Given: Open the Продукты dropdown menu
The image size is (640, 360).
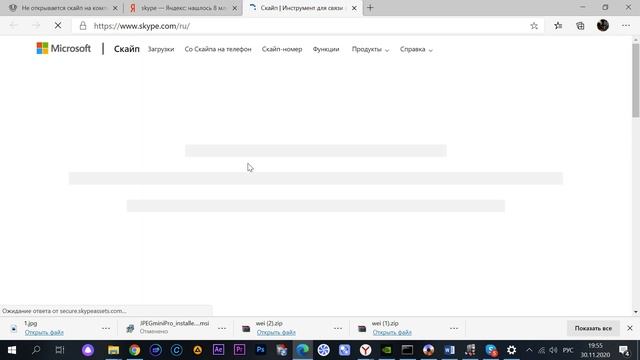Looking at the screenshot, I should point(370,49).
